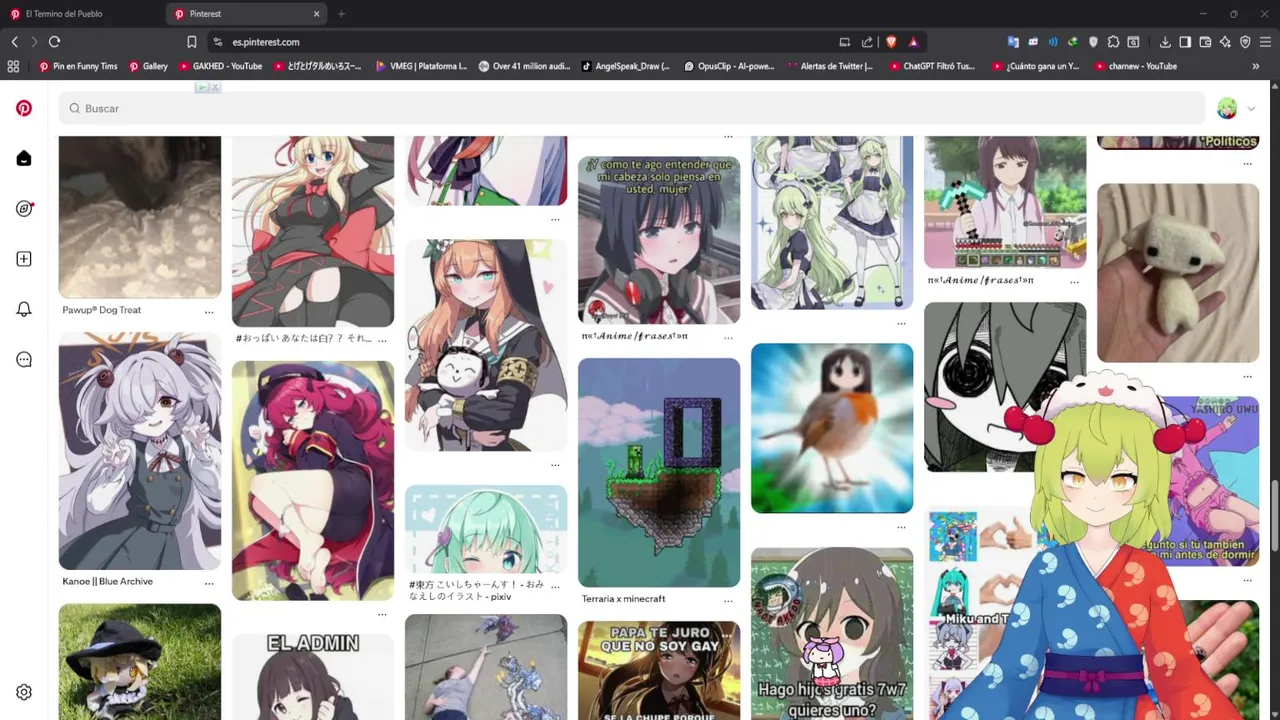The image size is (1280, 720).
Task: Open a new browser tab
Action: point(341,14)
